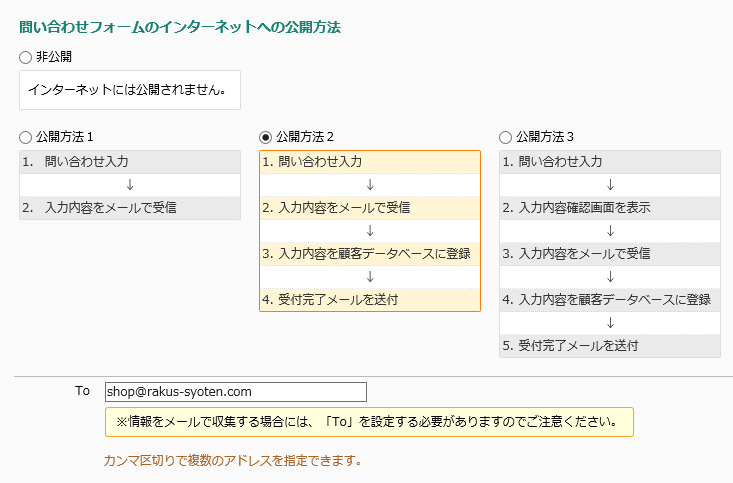Click the yellow To setting notice box
Image resolution: width=733 pixels, height=483 pixels.
point(369,422)
